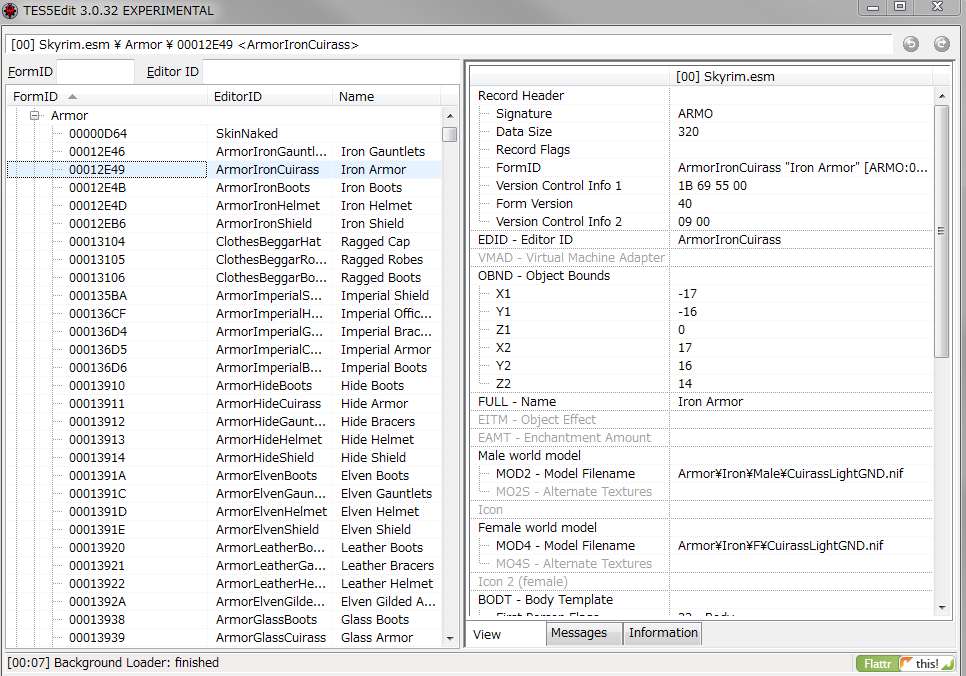This screenshot has width=966, height=676.
Task: Click the forward navigation arrow button
Action: 941,44
